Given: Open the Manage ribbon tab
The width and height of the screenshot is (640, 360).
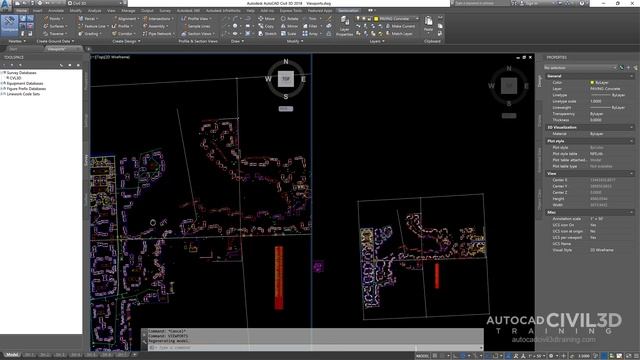Looking at the screenshot, I should (x=128, y=11).
